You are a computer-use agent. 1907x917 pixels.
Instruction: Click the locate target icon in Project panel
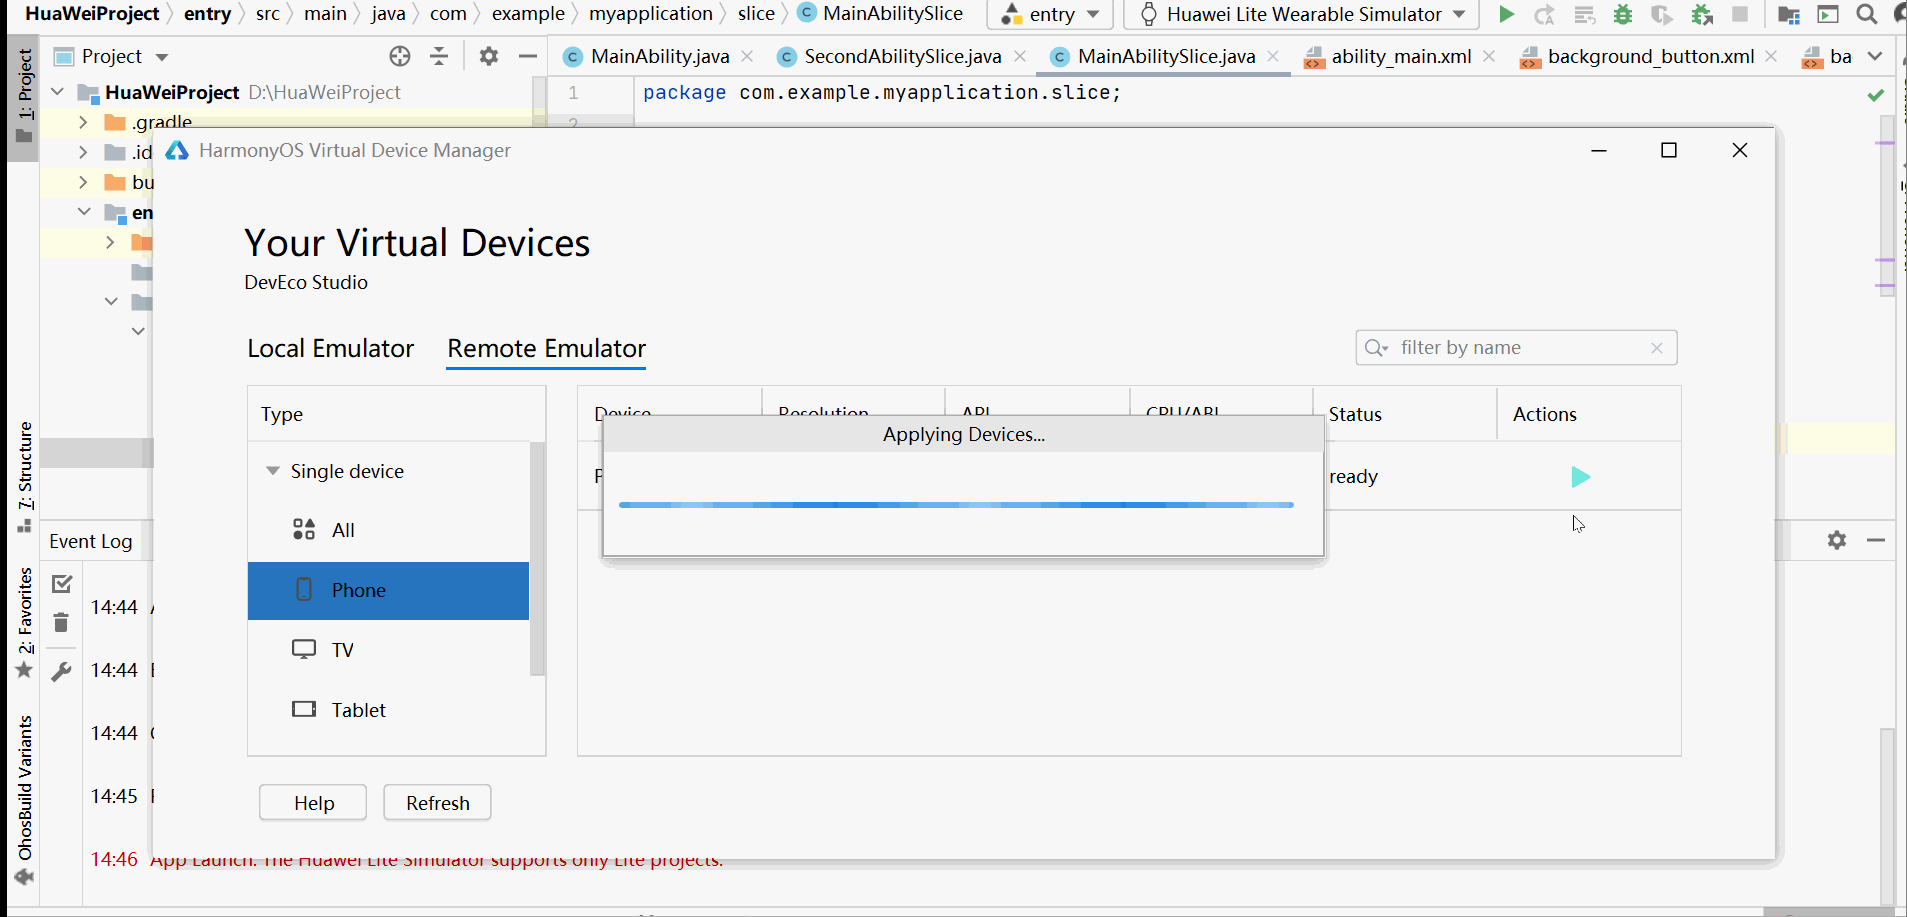coord(400,56)
